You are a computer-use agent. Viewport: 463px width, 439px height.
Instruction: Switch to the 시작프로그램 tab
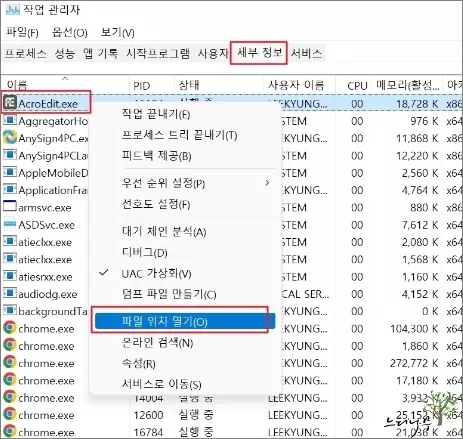click(158, 53)
